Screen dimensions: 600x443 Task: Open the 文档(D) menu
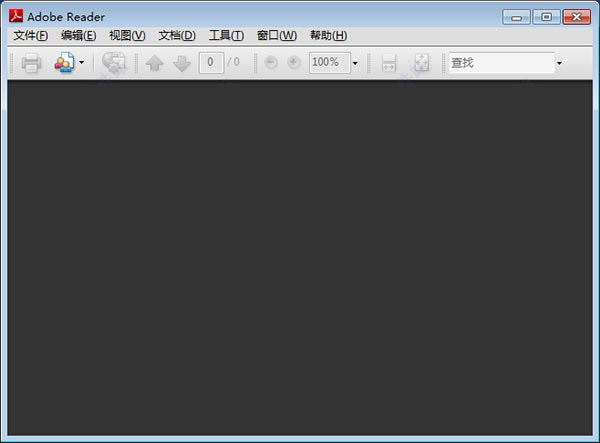pyautogui.click(x=177, y=36)
